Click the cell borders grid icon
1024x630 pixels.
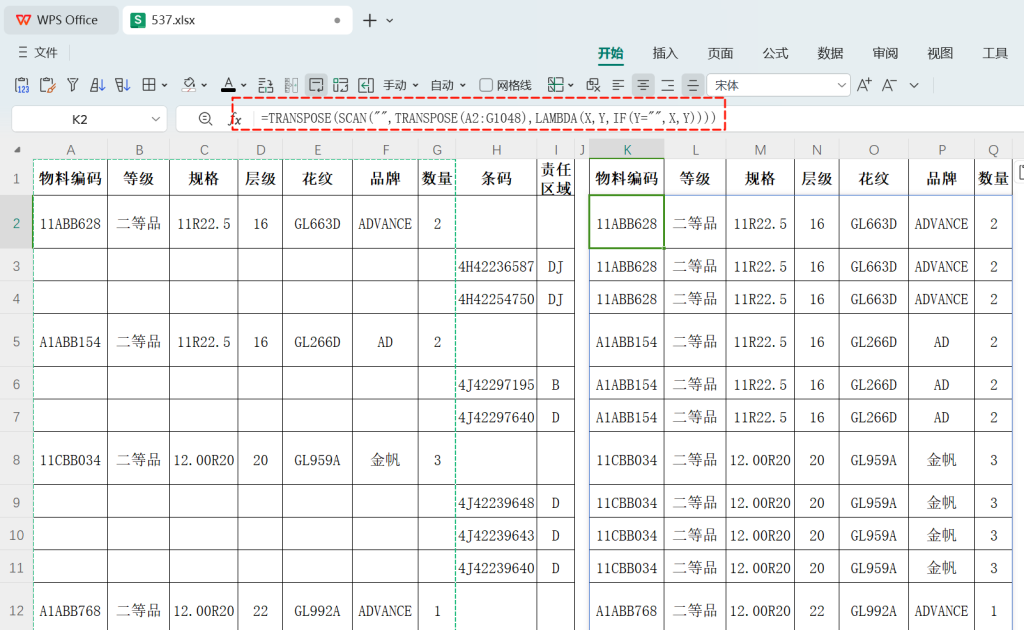click(149, 85)
